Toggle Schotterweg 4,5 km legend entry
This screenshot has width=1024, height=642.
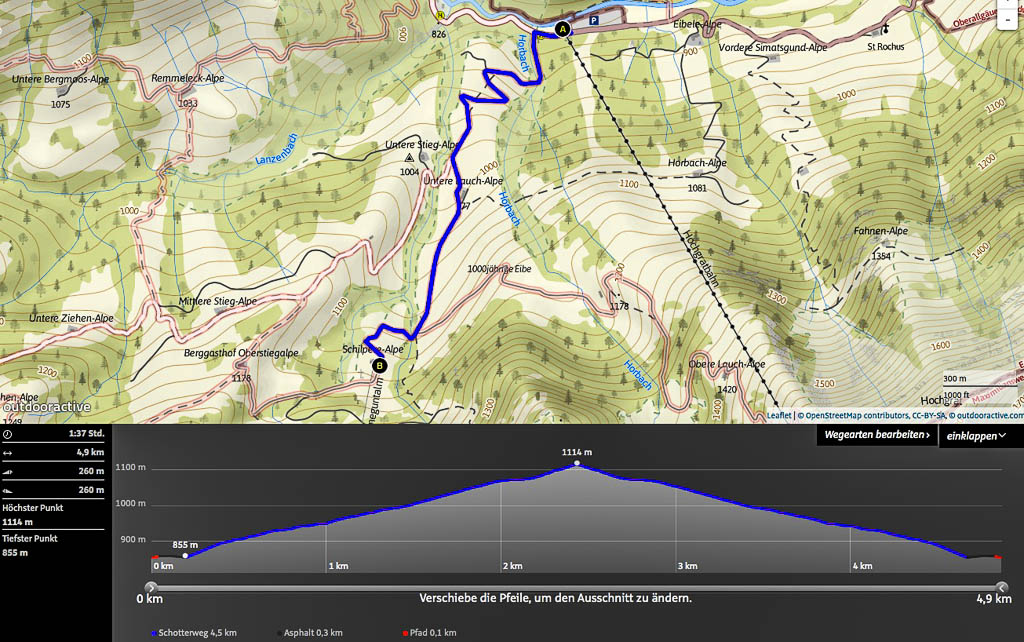coord(194,632)
